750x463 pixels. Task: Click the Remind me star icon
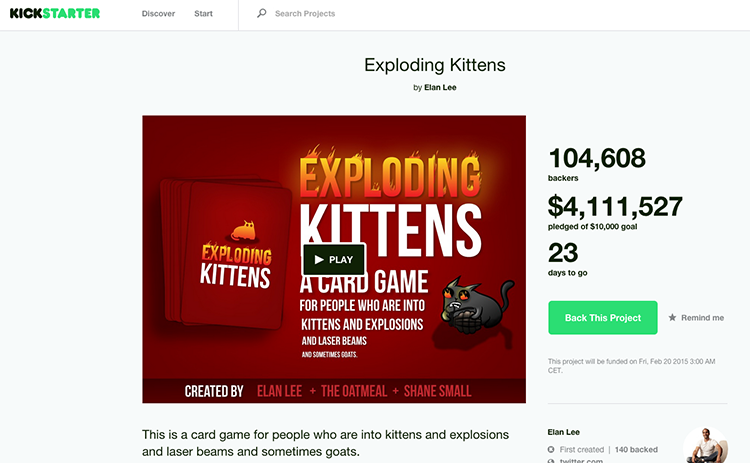[673, 318]
